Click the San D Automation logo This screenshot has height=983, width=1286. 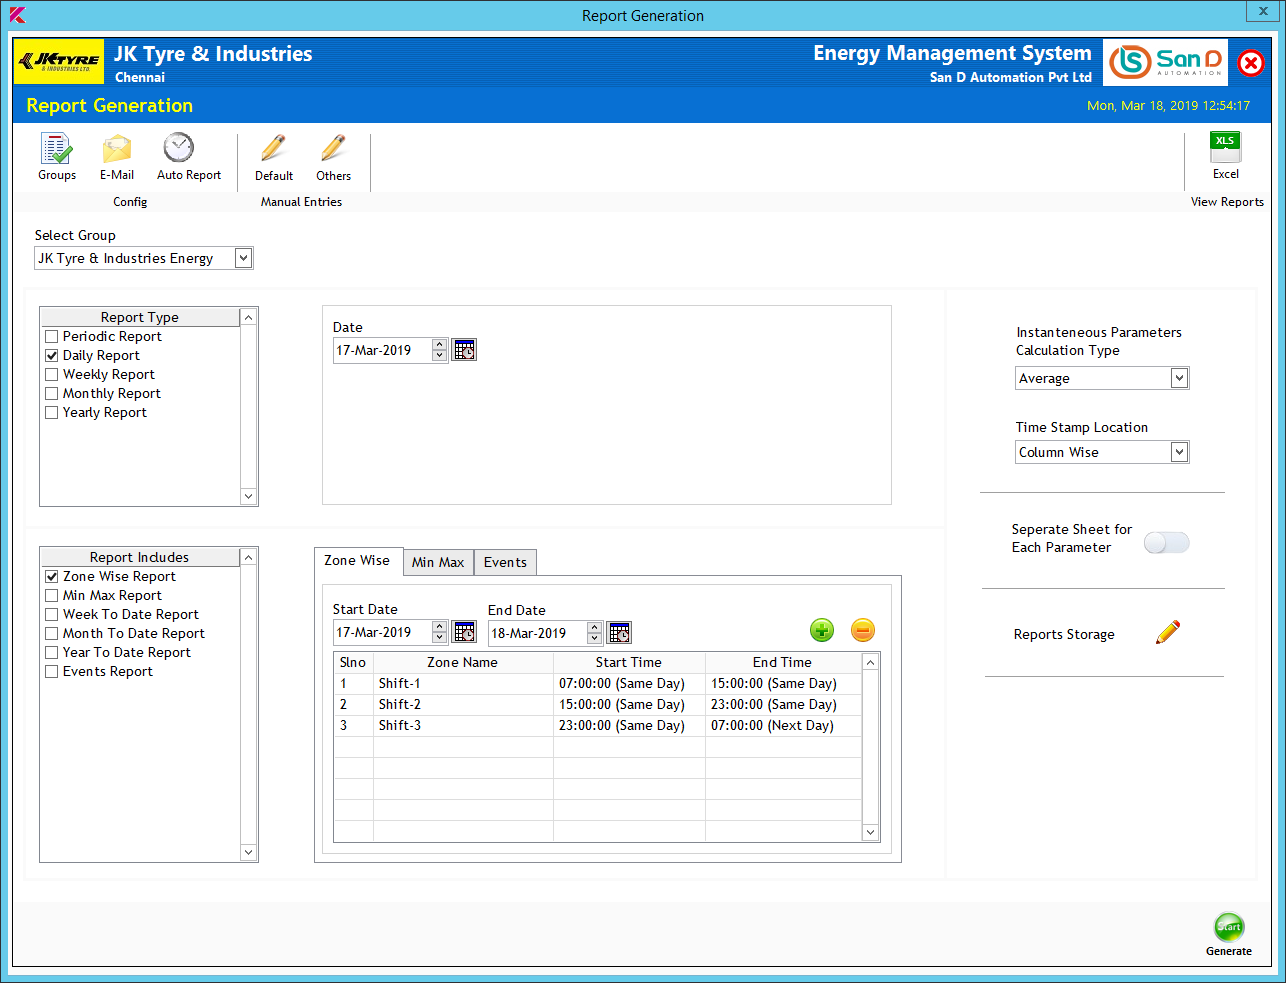(x=1165, y=62)
